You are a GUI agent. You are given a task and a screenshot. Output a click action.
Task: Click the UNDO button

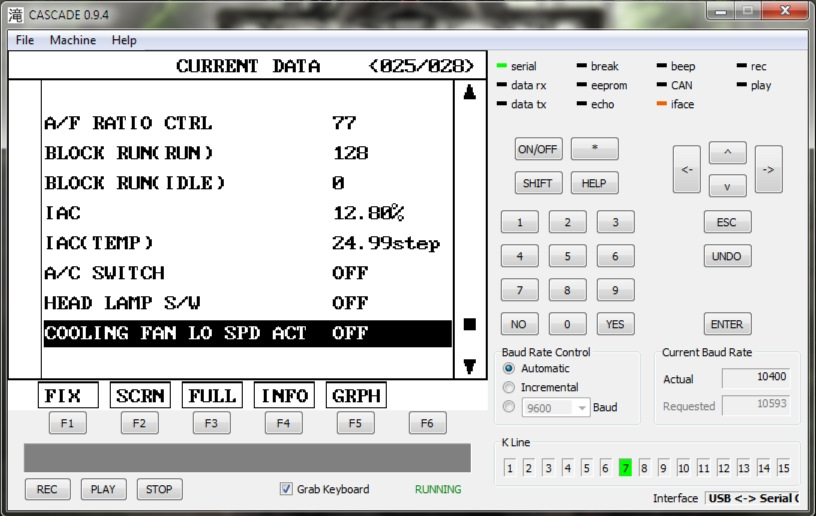727,256
